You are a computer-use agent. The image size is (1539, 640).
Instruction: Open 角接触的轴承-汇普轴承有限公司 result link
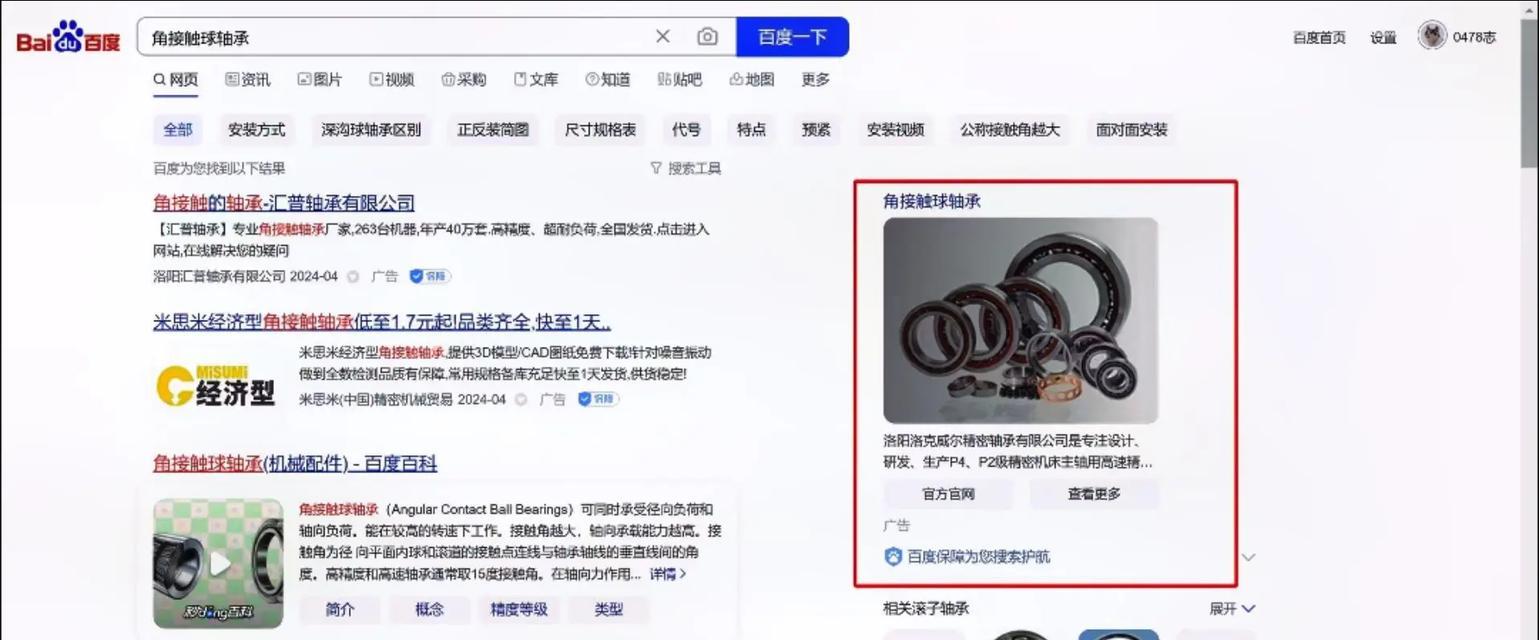tap(284, 203)
